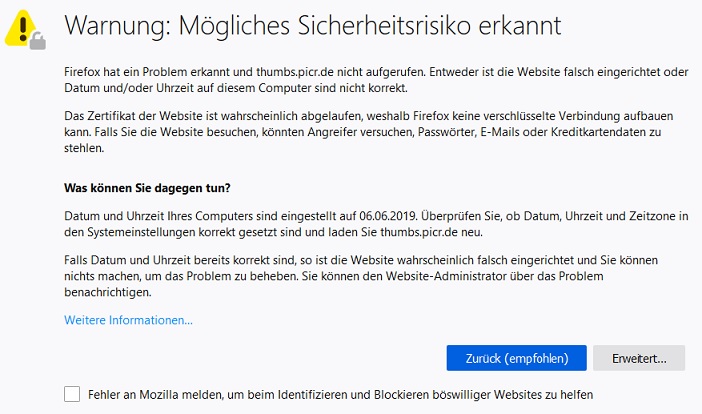Enable Fehler an Mozilla melden checkbox
Viewport: 702px width, 414px height.
pos(72,394)
